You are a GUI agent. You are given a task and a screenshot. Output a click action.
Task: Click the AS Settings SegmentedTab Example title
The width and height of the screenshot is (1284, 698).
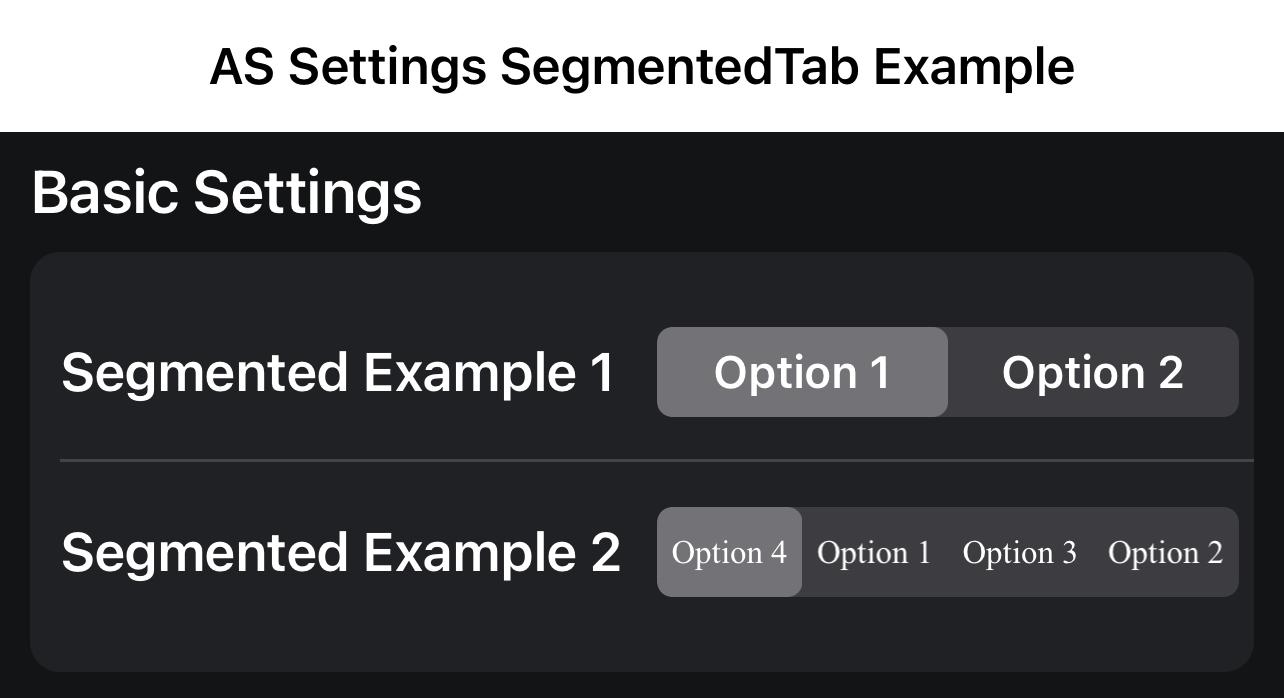point(642,67)
